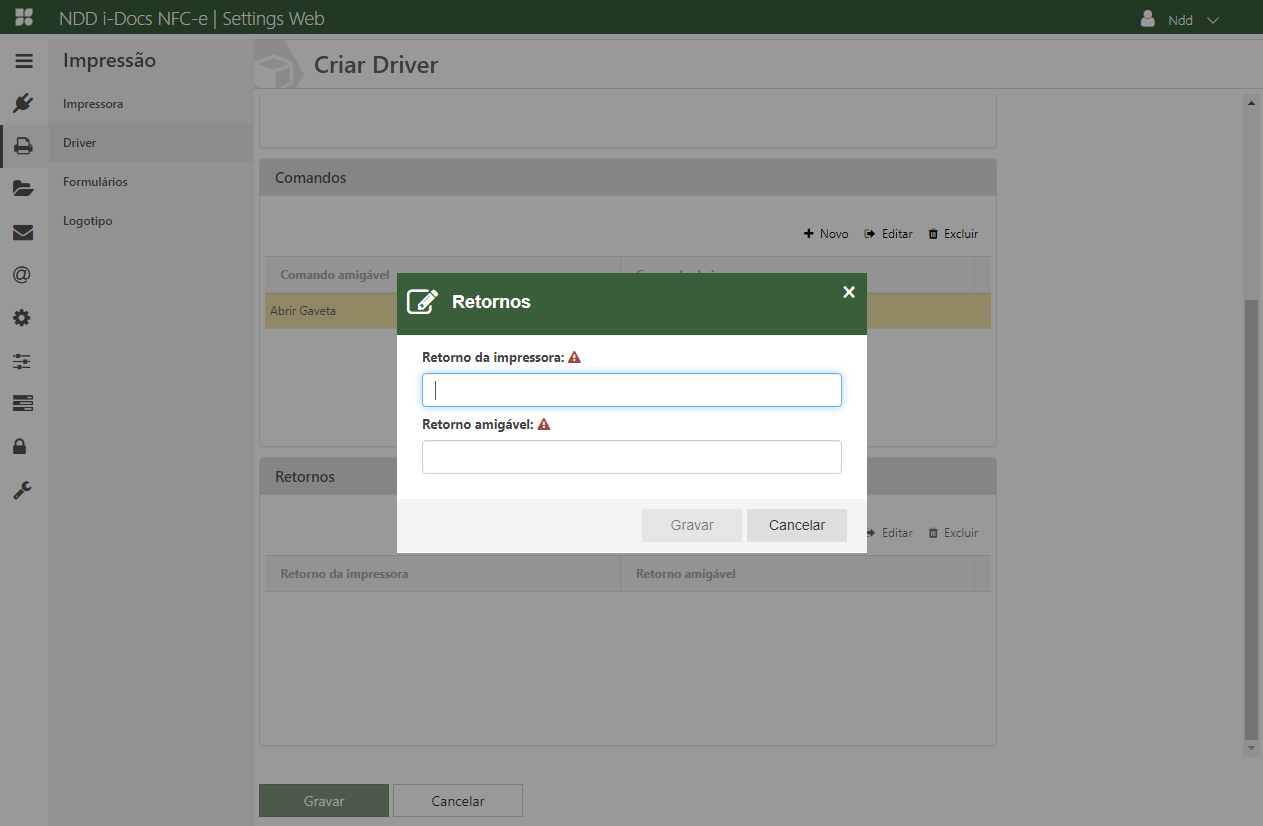Select the Formulários menu item
This screenshot has height=826, width=1263.
pyautogui.click(x=95, y=182)
